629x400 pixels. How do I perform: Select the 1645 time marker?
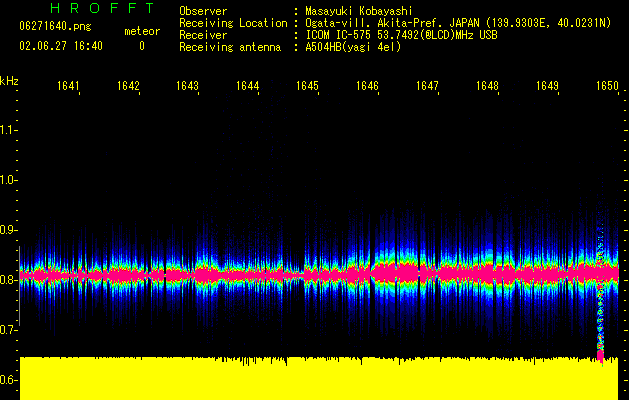(x=308, y=87)
